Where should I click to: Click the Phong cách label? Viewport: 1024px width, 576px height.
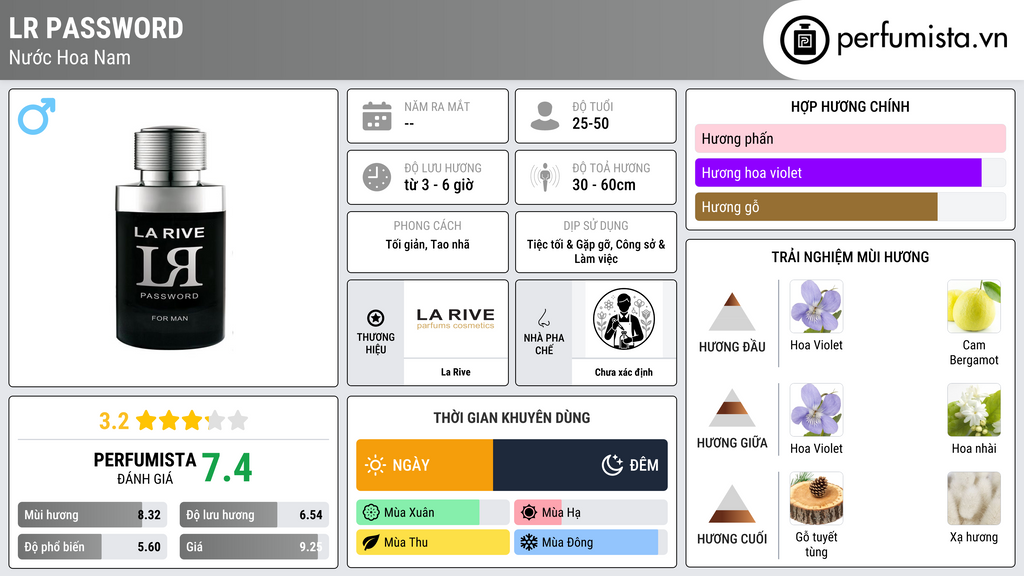[427, 225]
